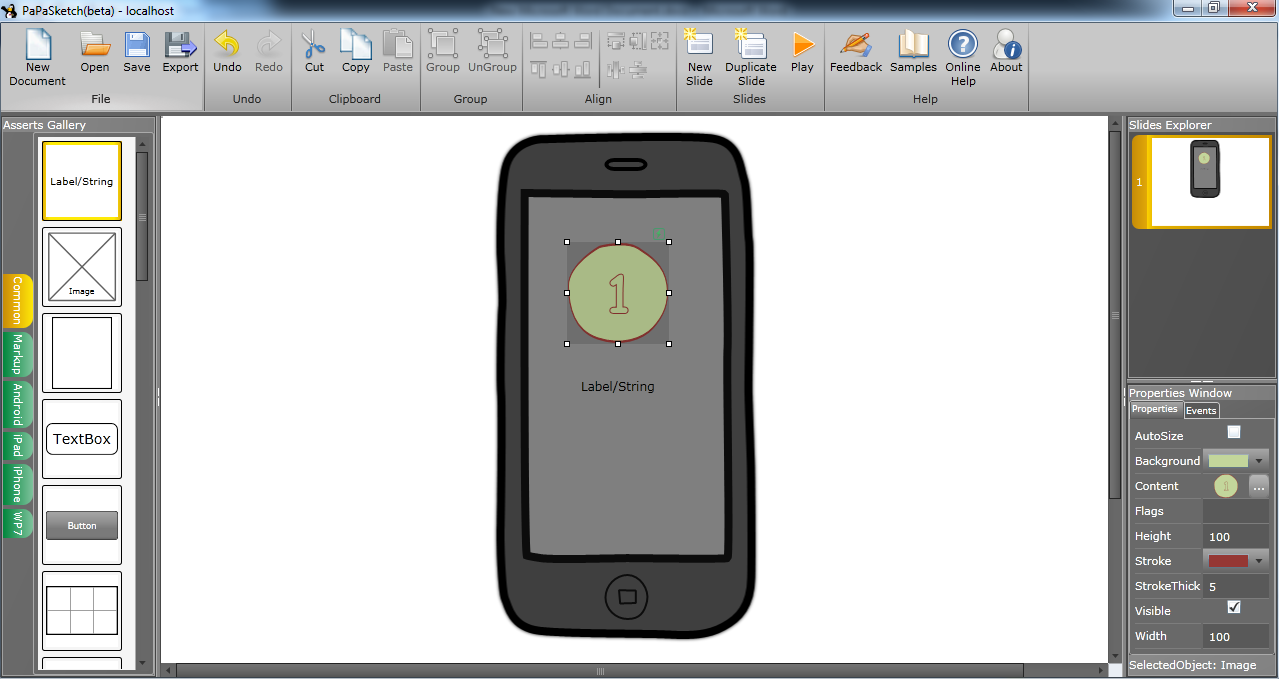Copy the selected object
Image resolution: width=1279 pixels, height=679 pixels.
coord(356,52)
